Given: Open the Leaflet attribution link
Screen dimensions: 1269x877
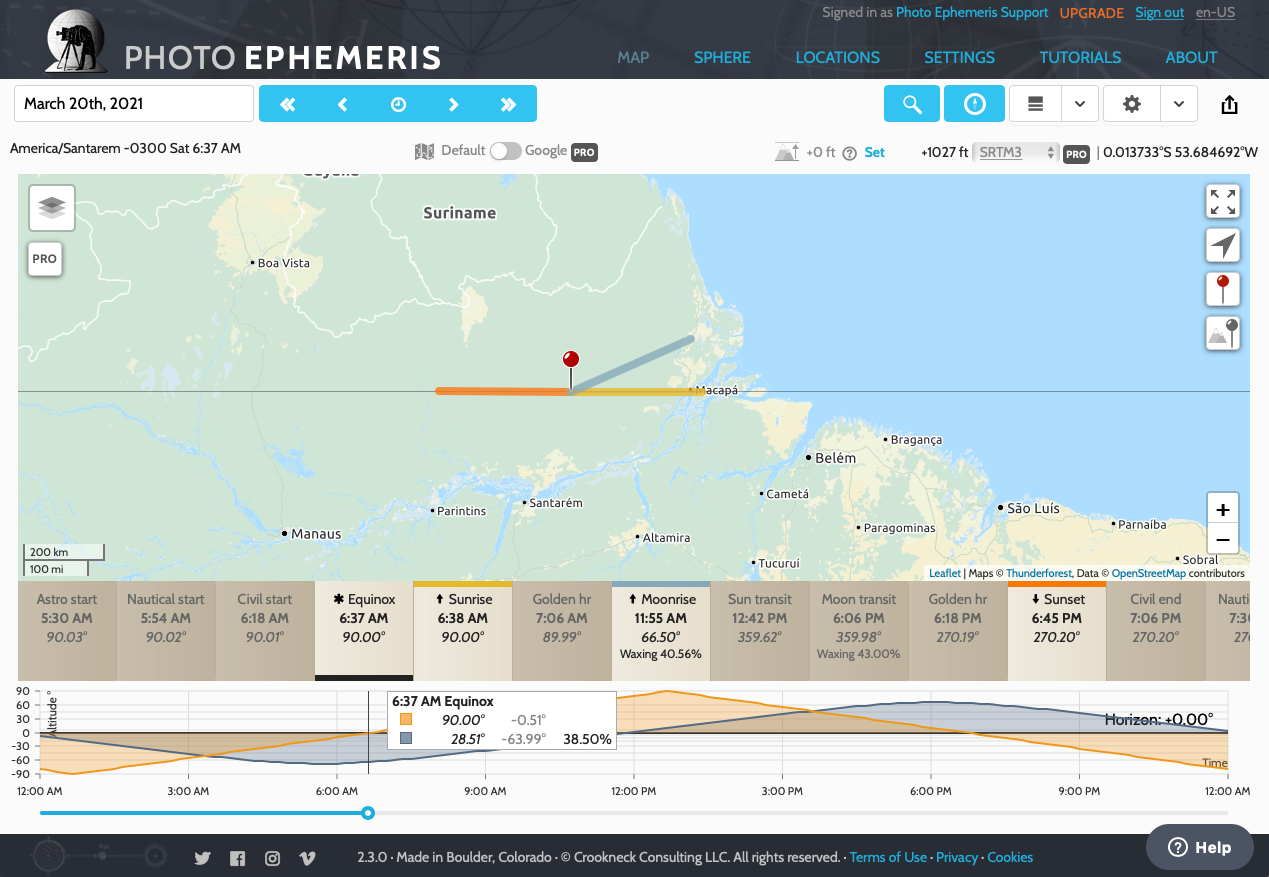Looking at the screenshot, I should [x=944, y=574].
